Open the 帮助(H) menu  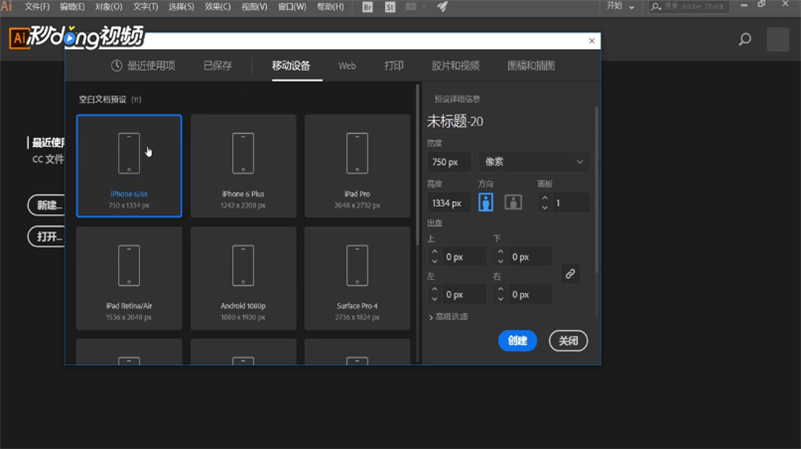click(330, 7)
